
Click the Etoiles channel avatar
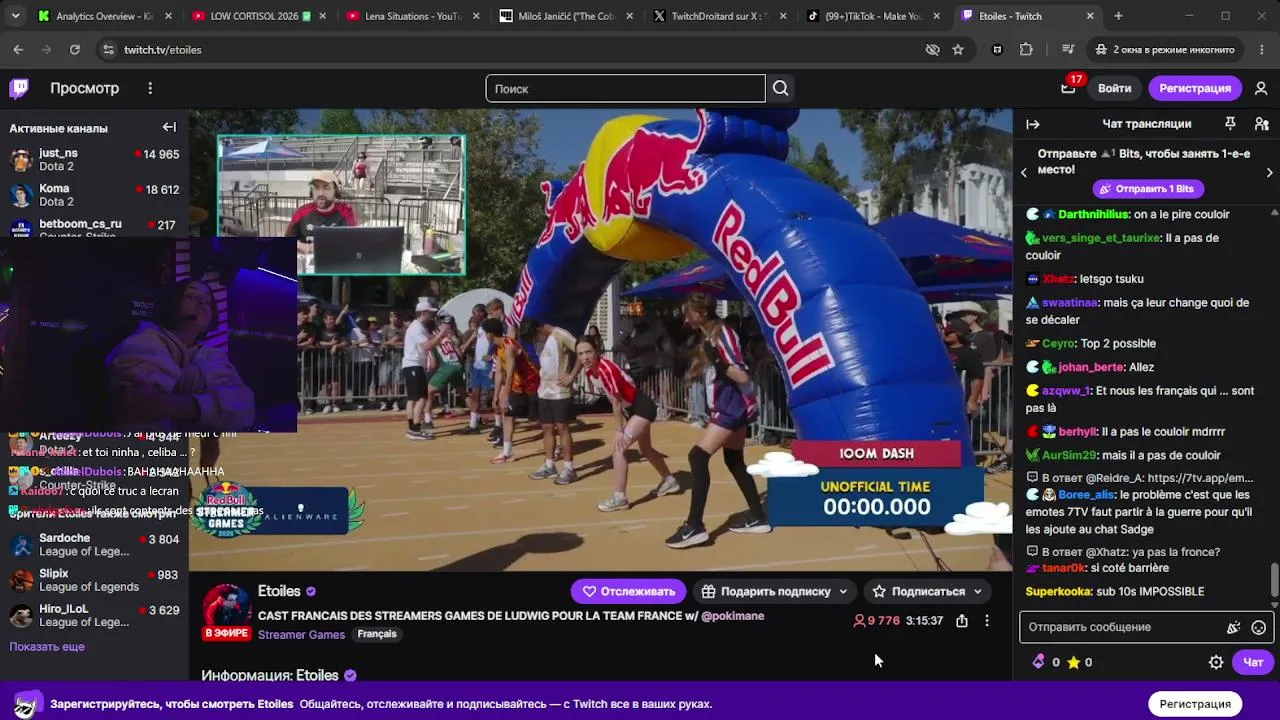[x=227, y=609]
